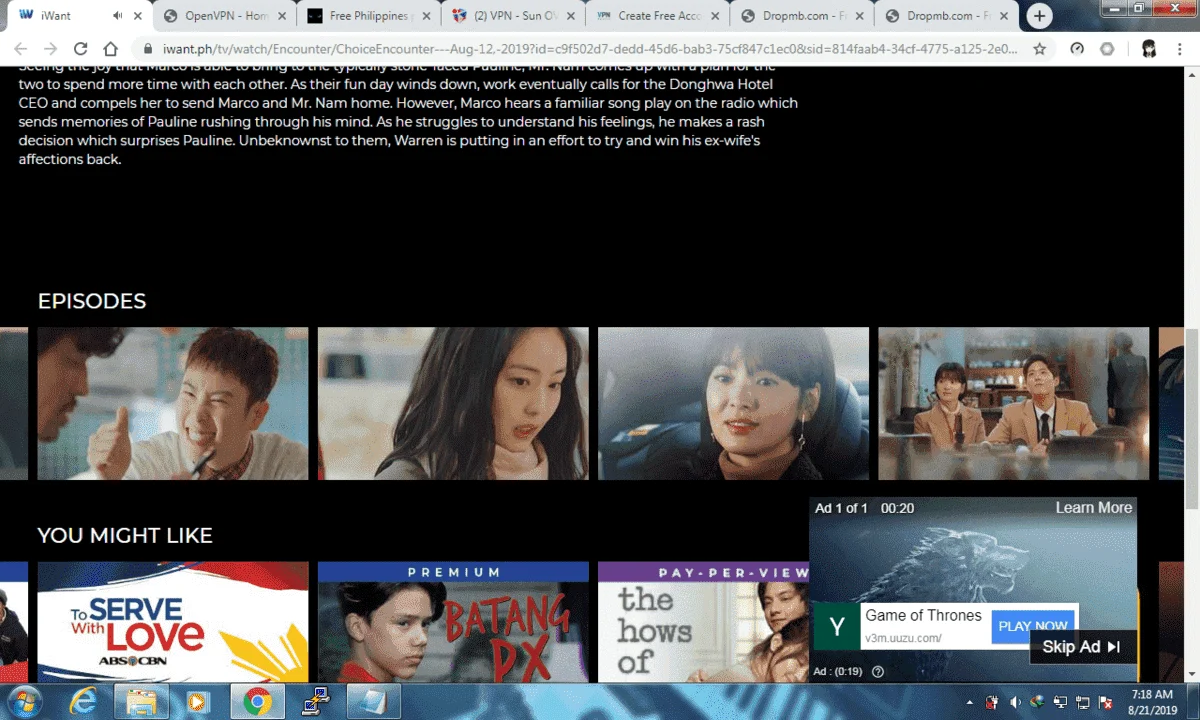Open the laughing man episode thumbnail
This screenshot has height=720, width=1200.
(173, 403)
